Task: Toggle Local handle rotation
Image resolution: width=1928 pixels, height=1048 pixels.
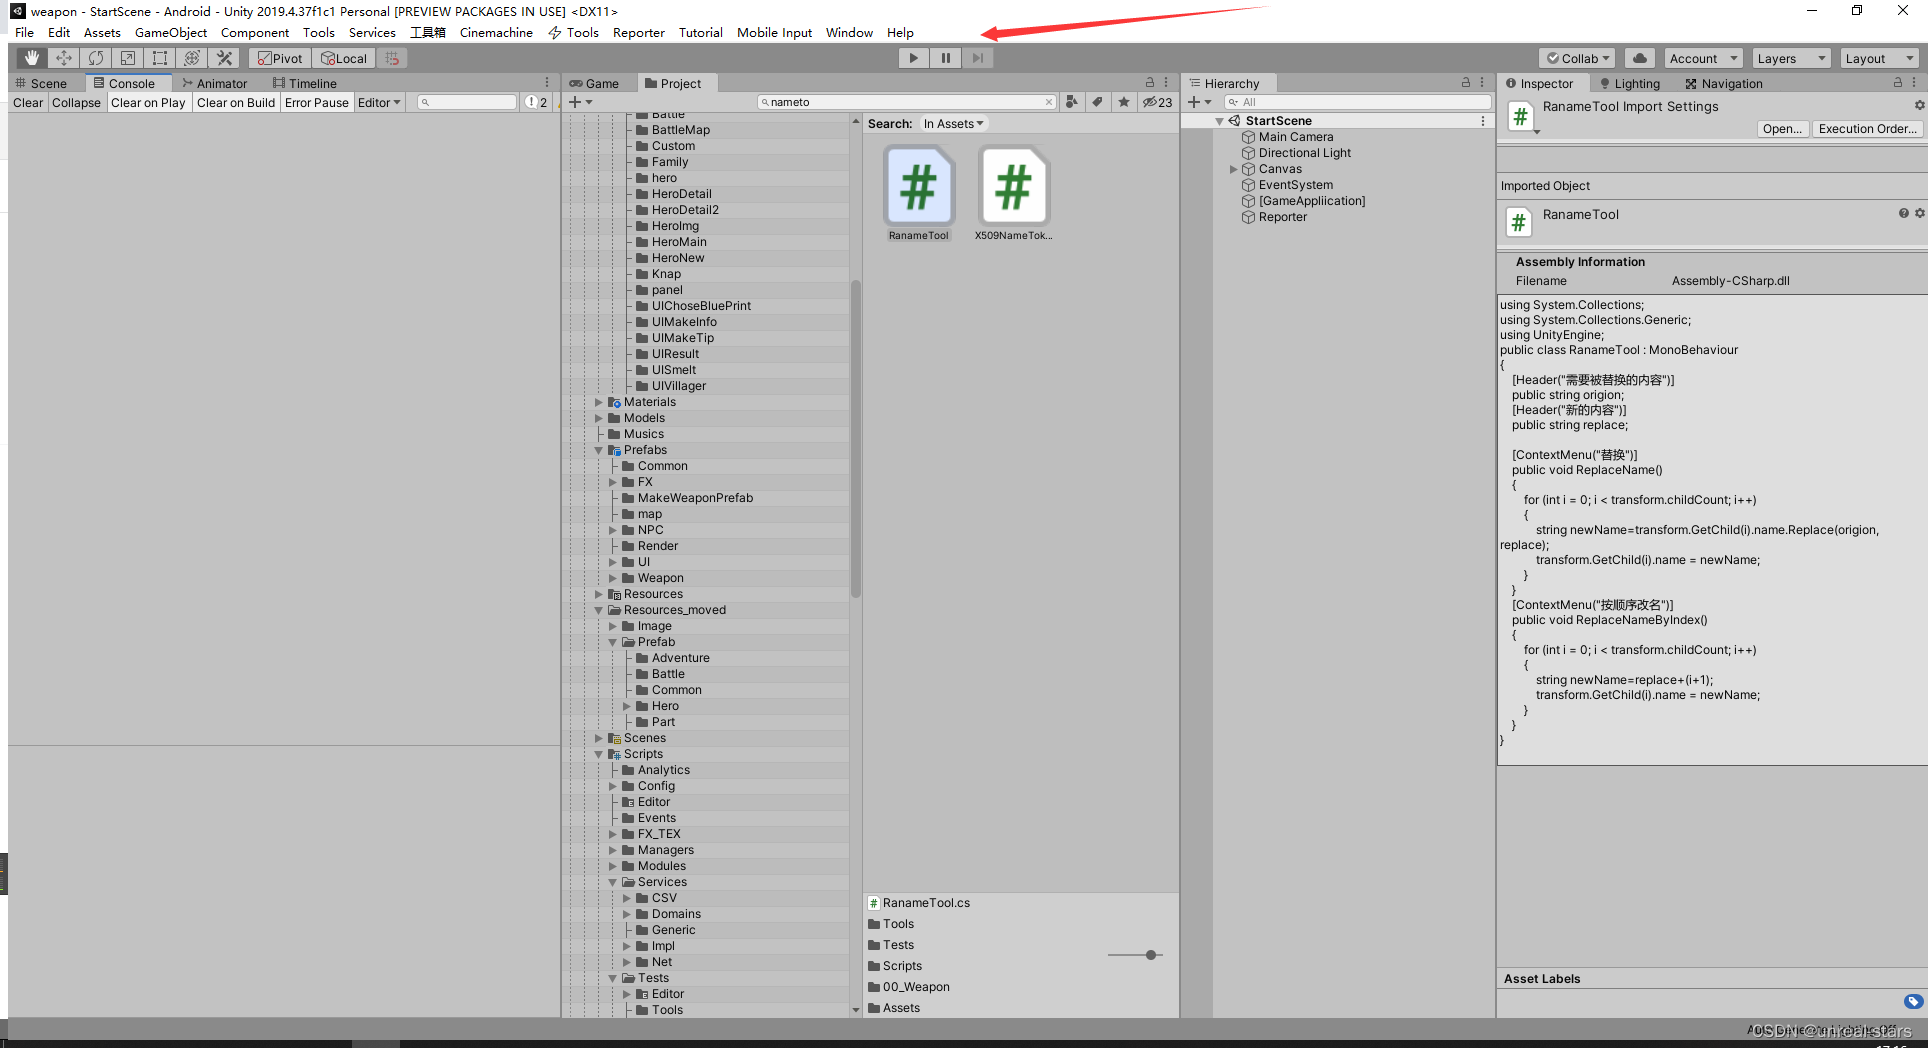Action: [343, 58]
